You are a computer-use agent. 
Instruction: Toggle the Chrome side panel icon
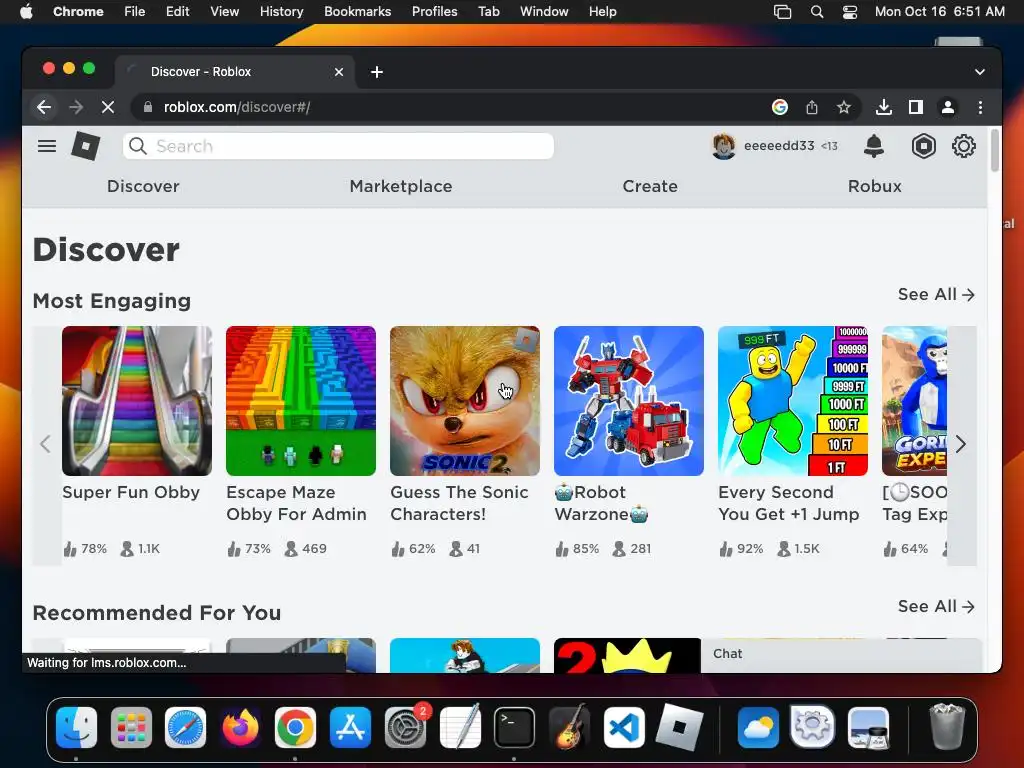click(x=916, y=107)
